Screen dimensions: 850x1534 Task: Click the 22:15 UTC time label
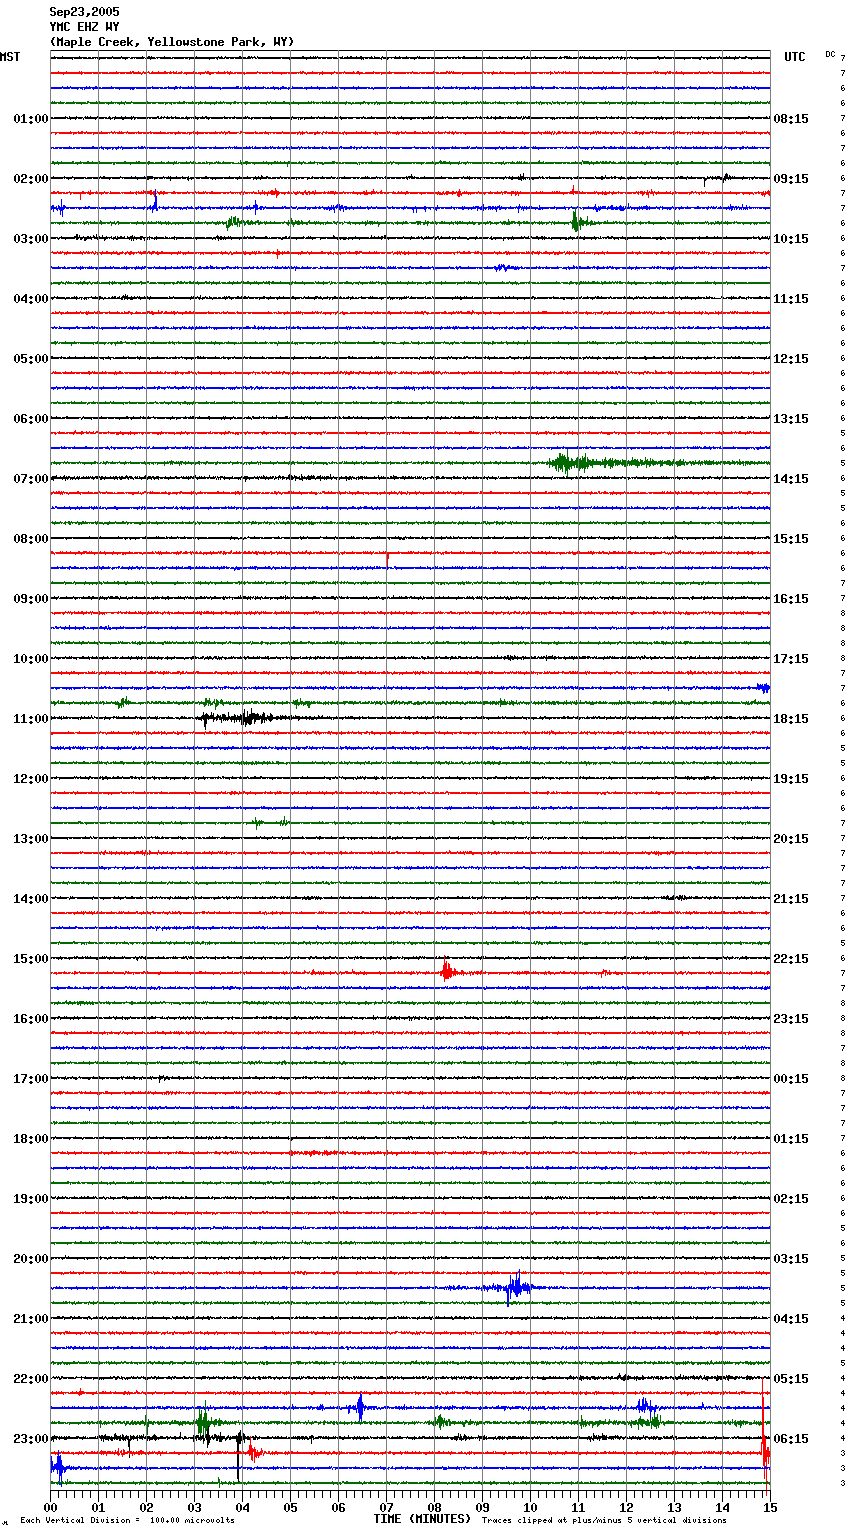click(x=791, y=959)
